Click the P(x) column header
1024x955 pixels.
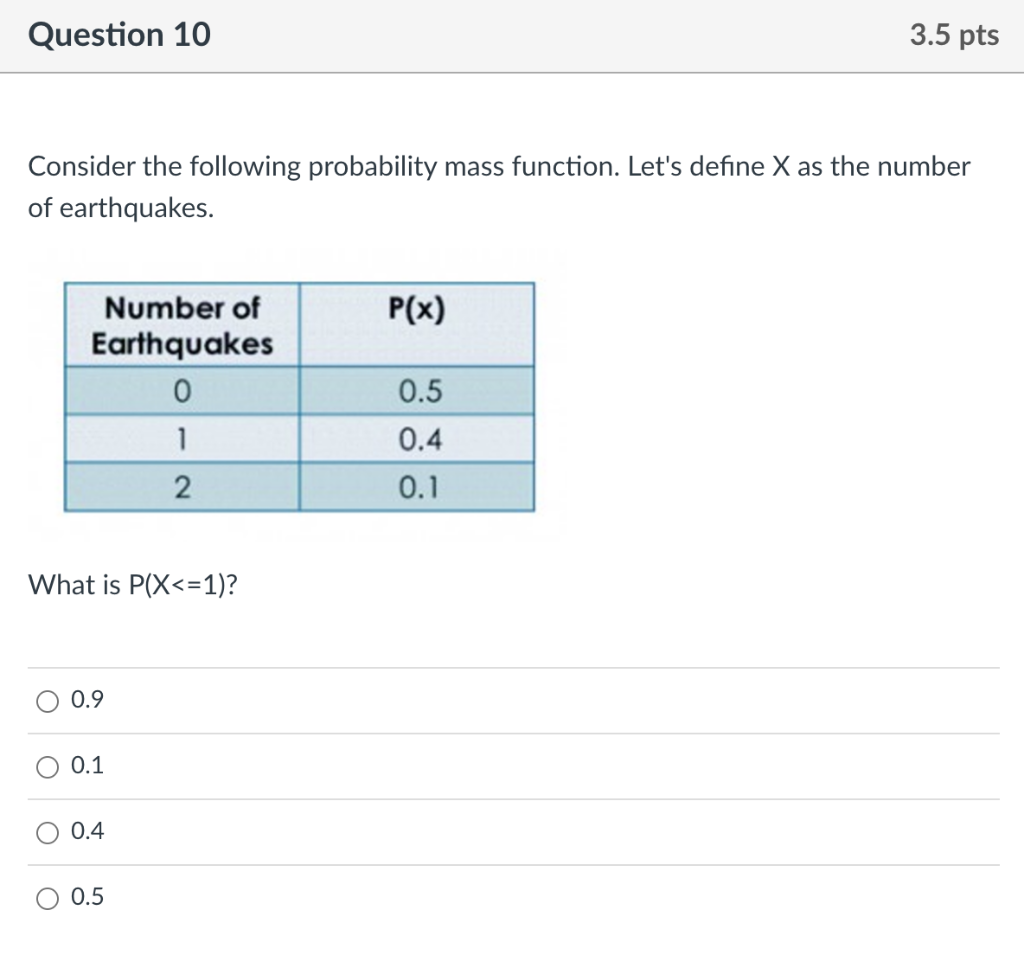click(x=417, y=308)
